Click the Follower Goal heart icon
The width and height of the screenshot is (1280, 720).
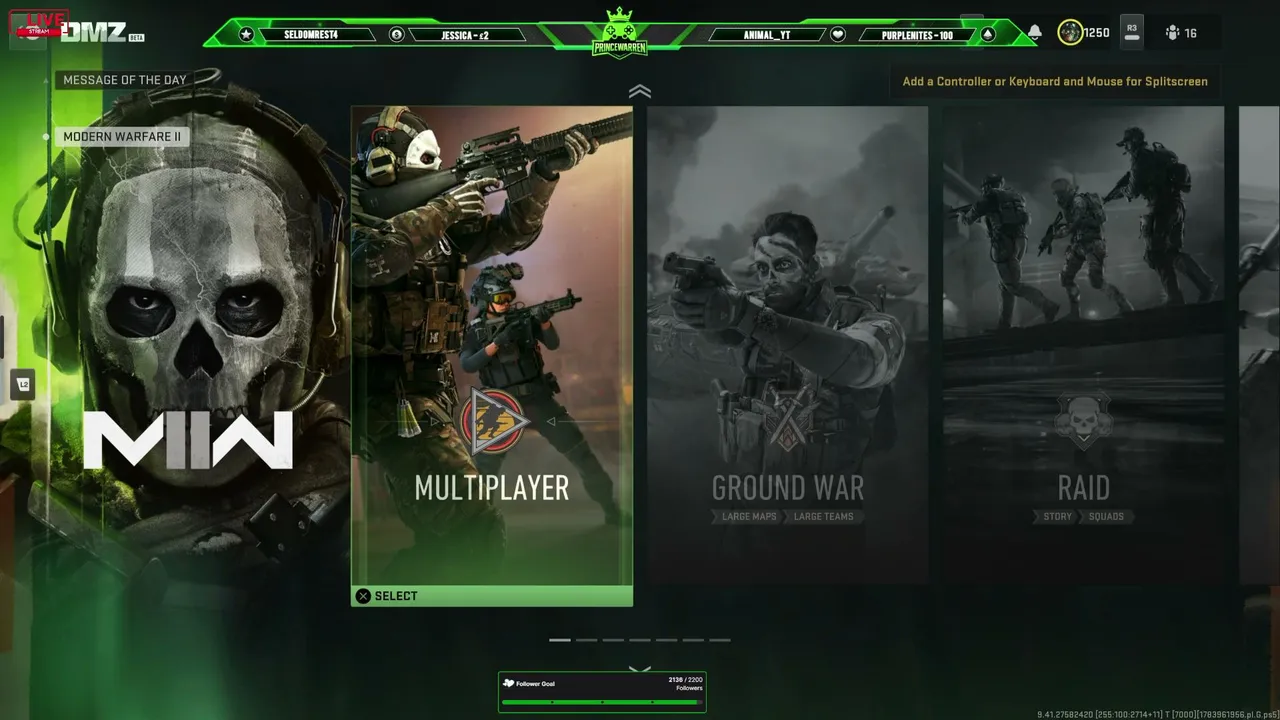tap(509, 684)
